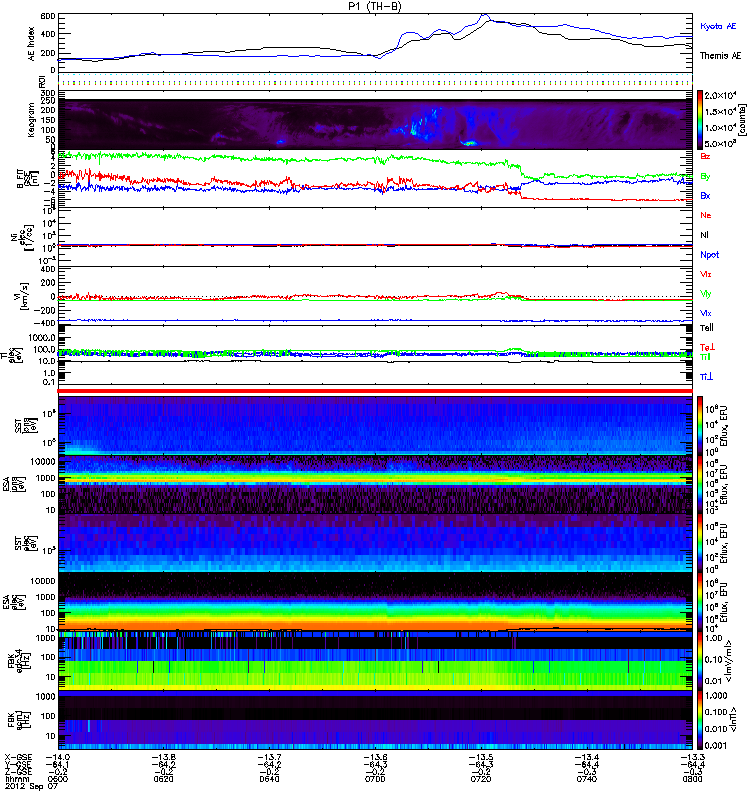Click the black Ni legend label
The height and width of the screenshot is (800, 750).
(x=705, y=235)
